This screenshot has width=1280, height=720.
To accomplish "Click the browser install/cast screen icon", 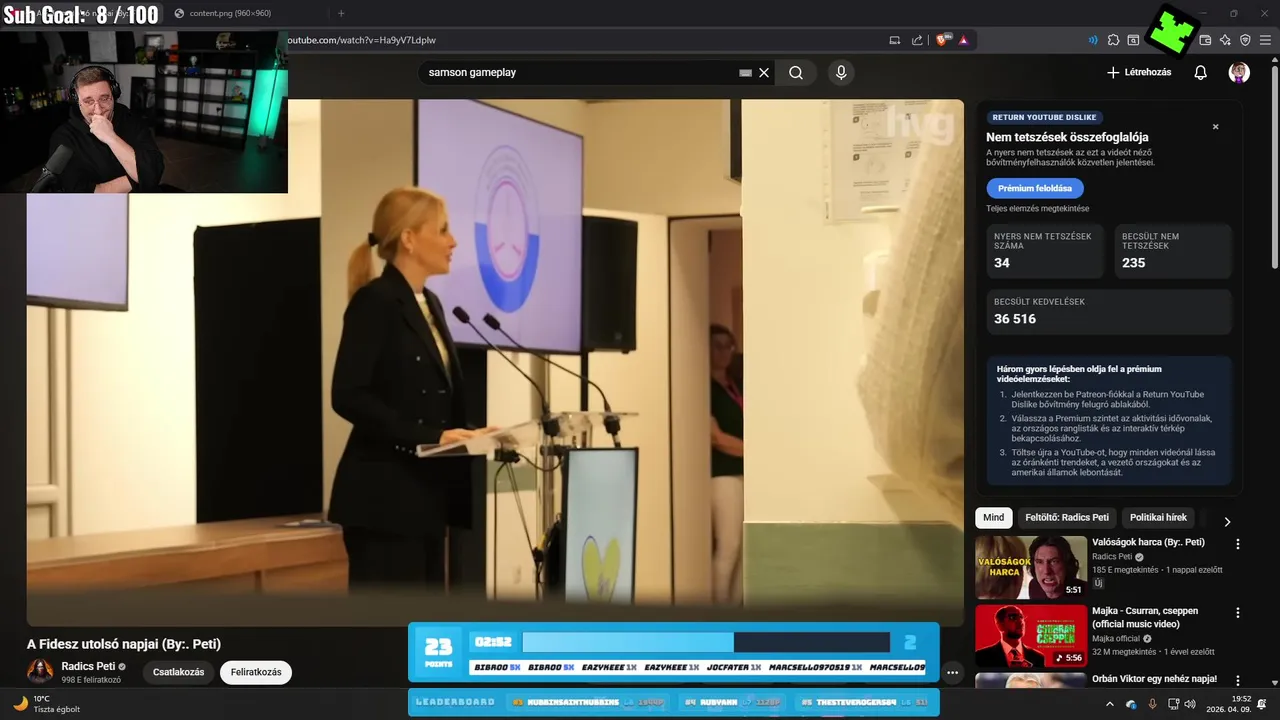I will point(895,40).
